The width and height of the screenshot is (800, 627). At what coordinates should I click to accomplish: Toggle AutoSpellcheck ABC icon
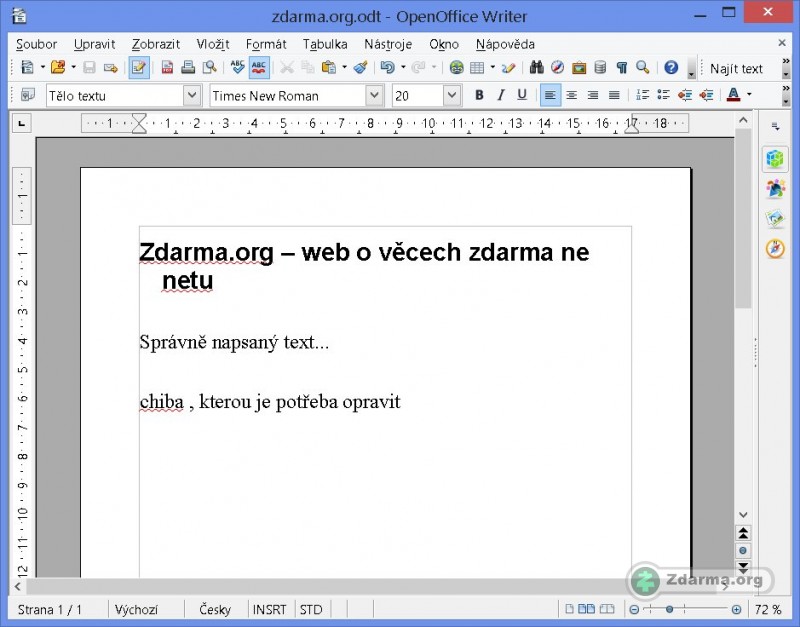259,67
